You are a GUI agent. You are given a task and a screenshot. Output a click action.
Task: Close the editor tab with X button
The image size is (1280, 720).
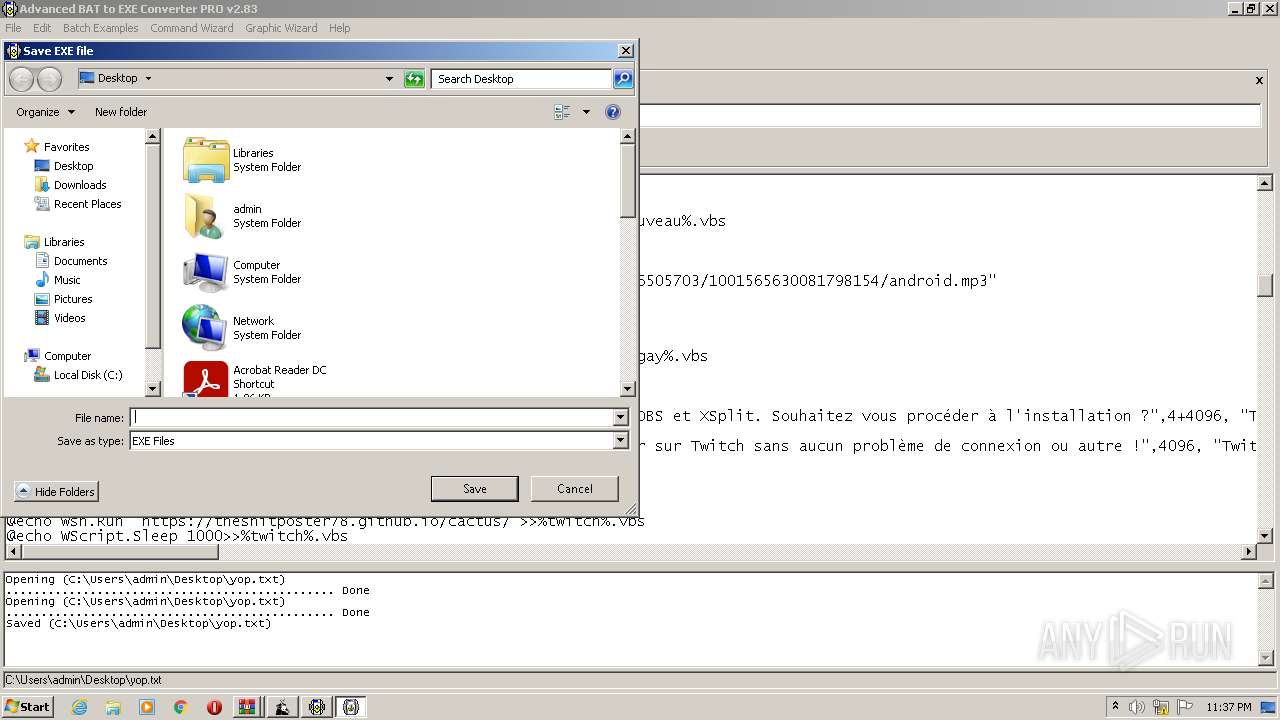[1259, 80]
